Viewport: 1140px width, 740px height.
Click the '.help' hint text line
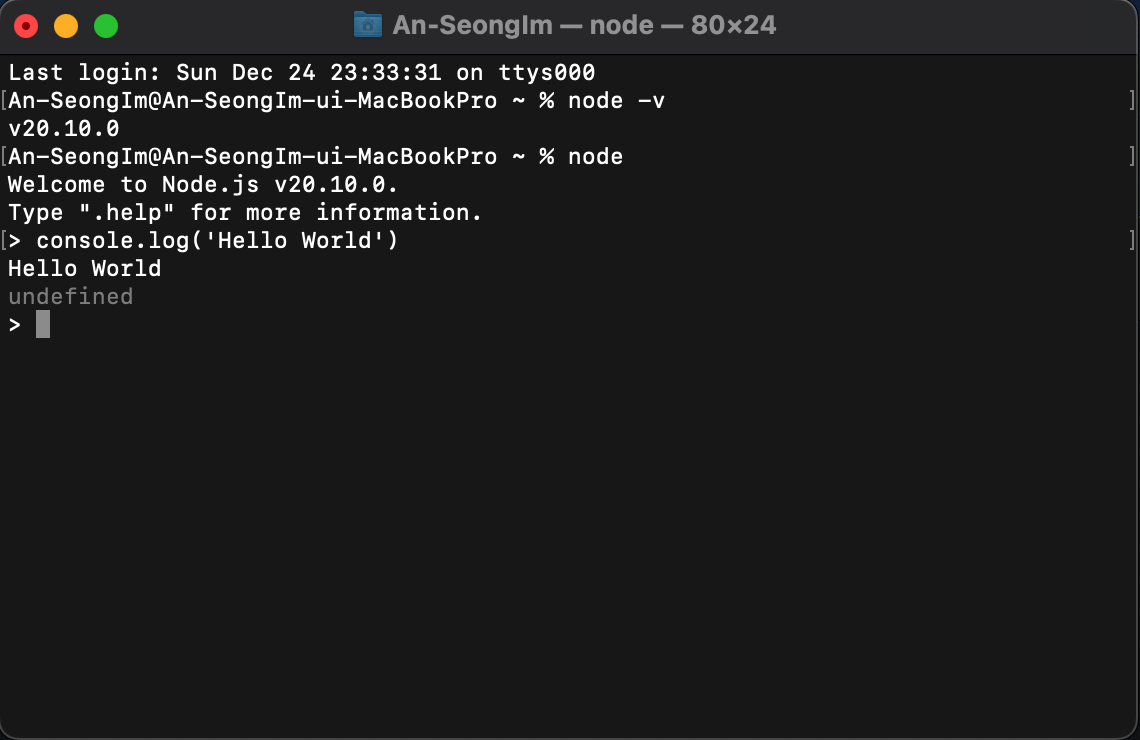245,212
